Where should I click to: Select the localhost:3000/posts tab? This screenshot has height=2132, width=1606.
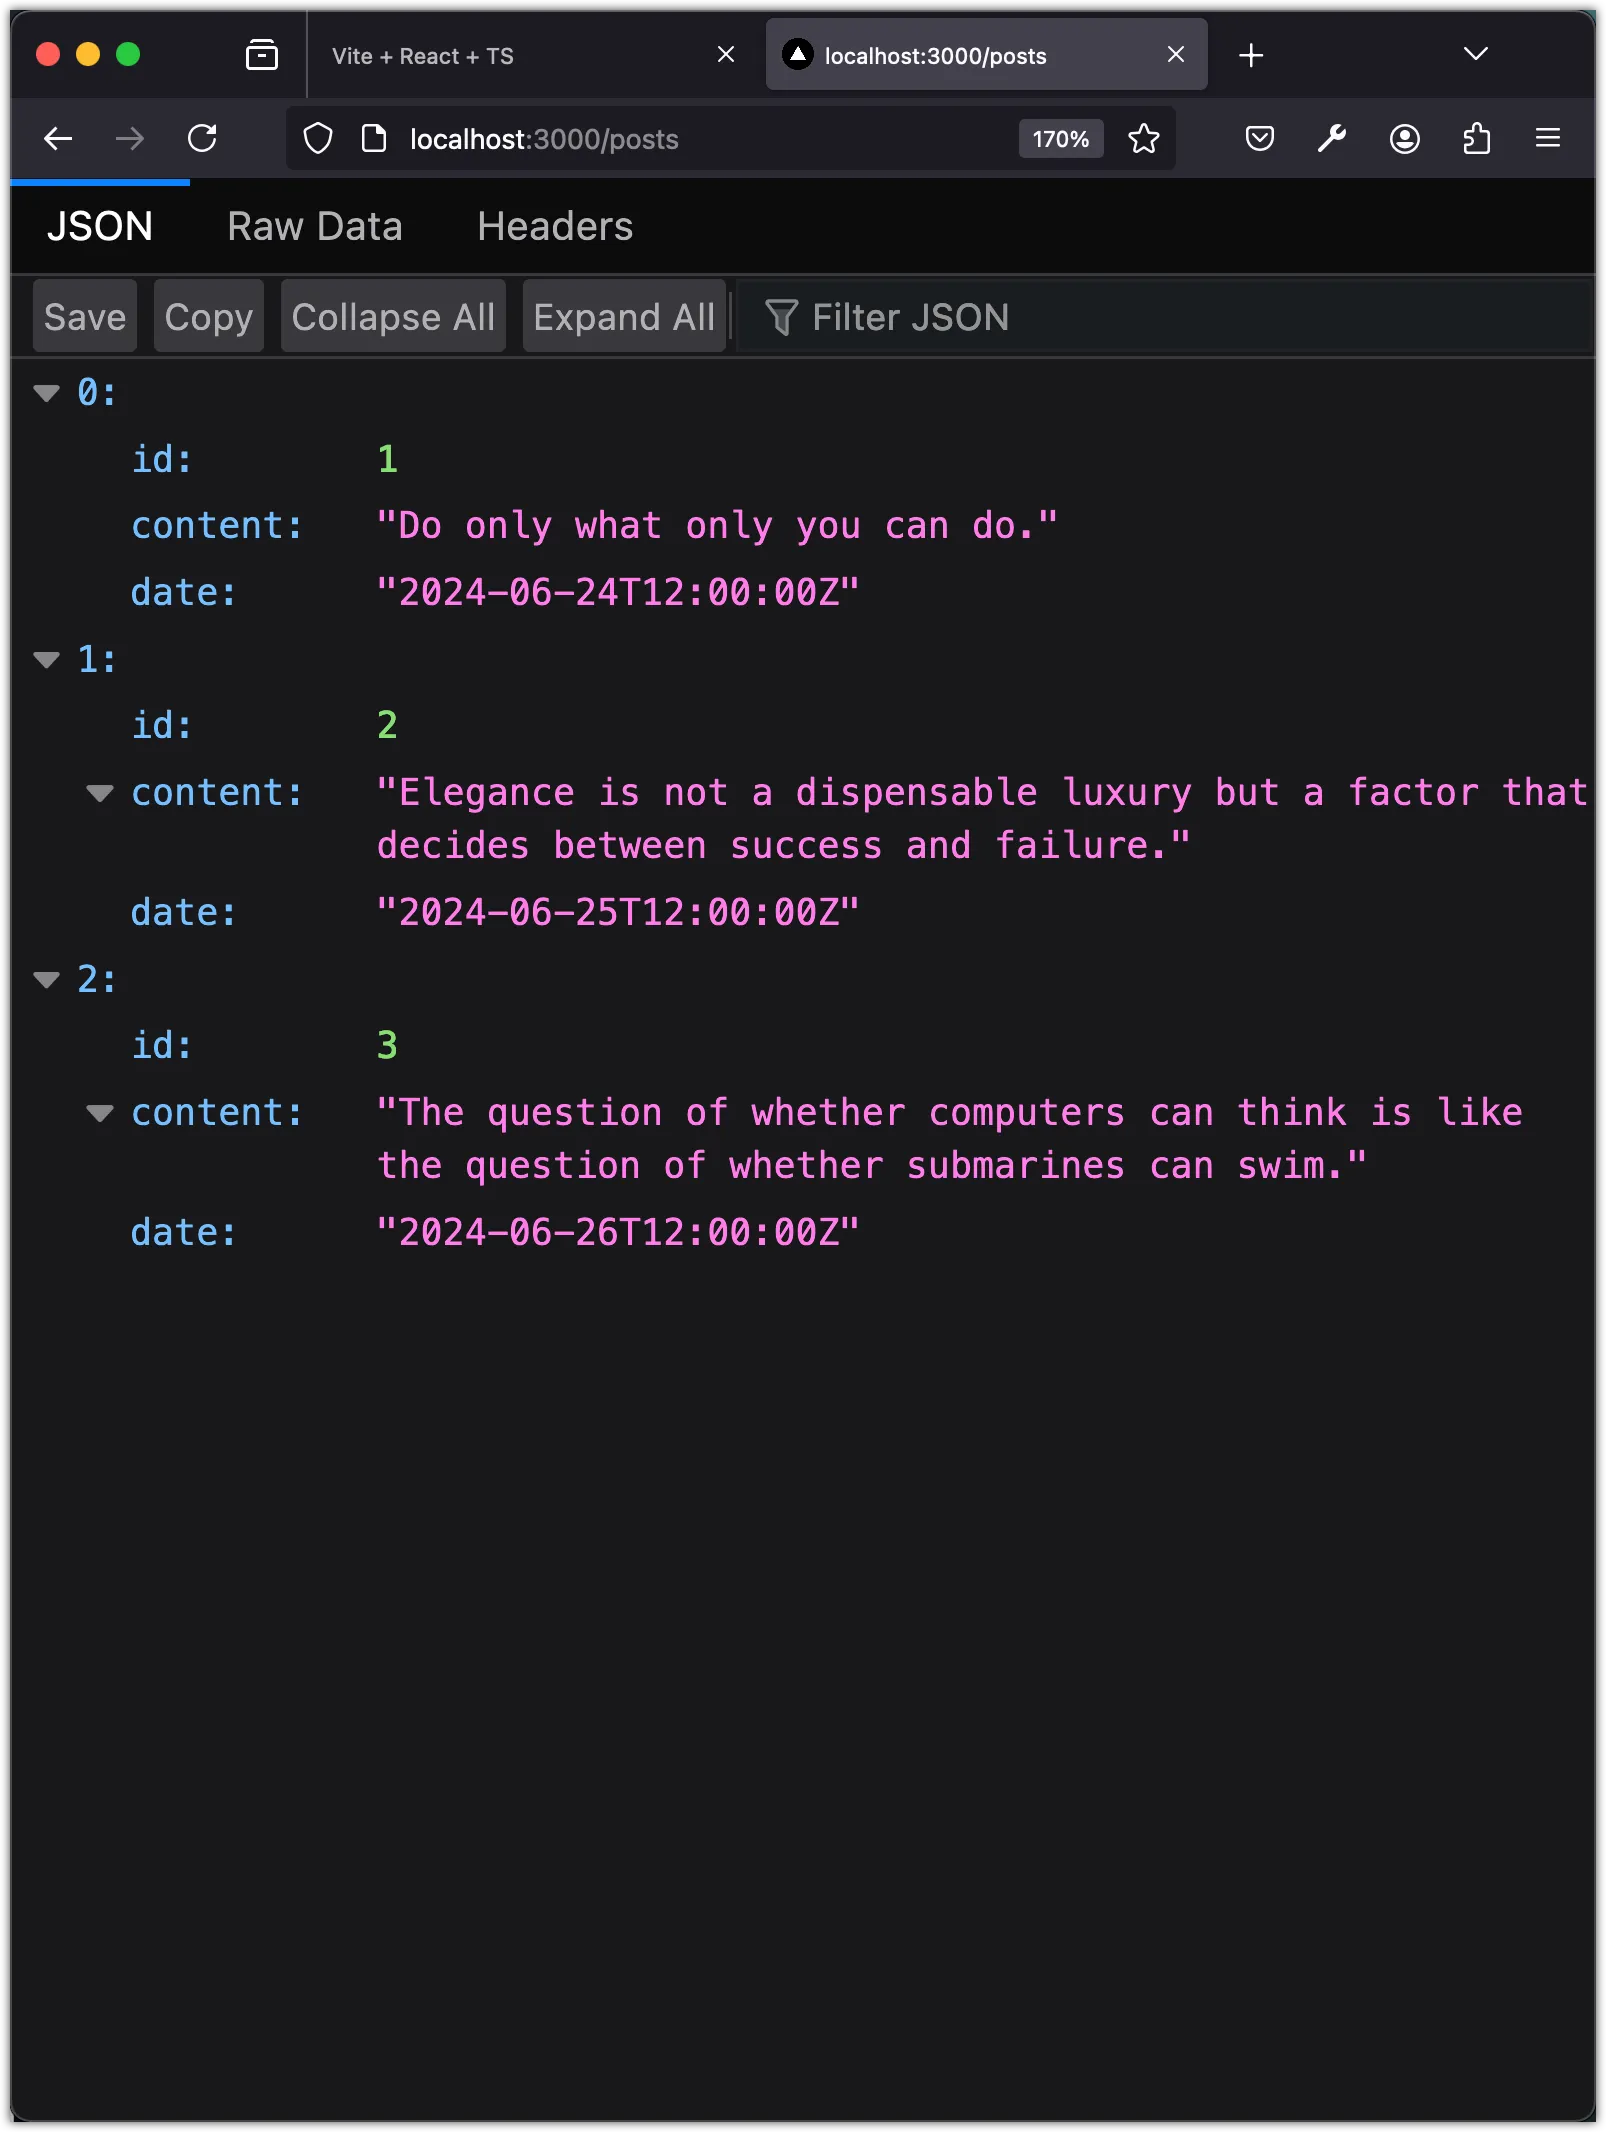click(x=986, y=55)
